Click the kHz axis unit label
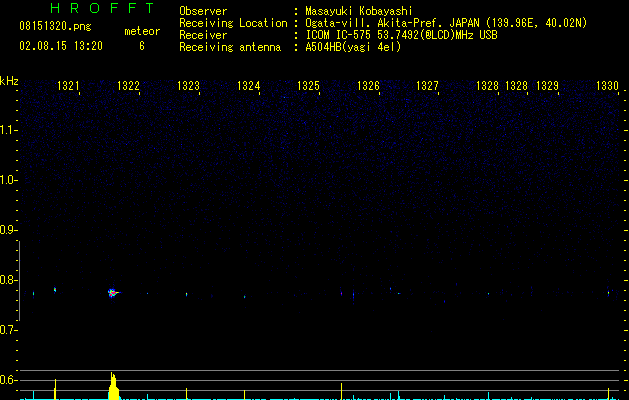 click(x=9, y=81)
